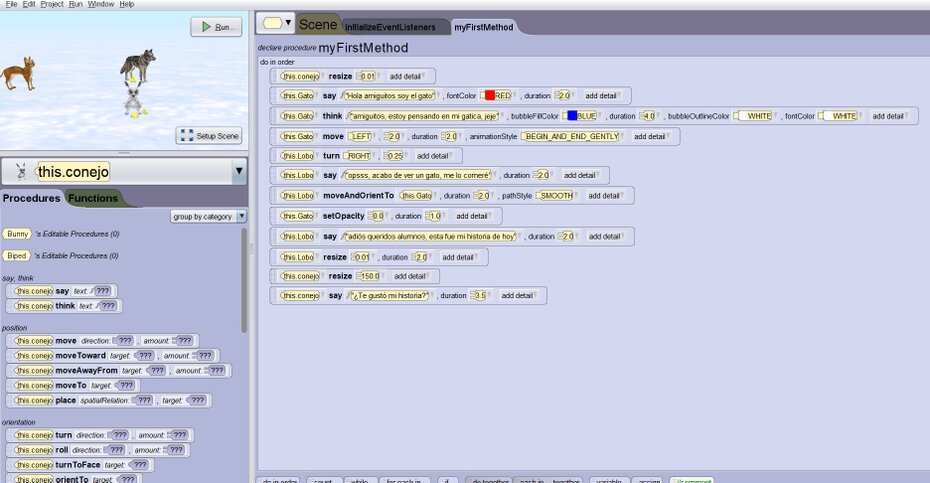Click add detail on Lobo turn statement
Image resolution: width=930 pixels, height=483 pixels.
click(432, 156)
